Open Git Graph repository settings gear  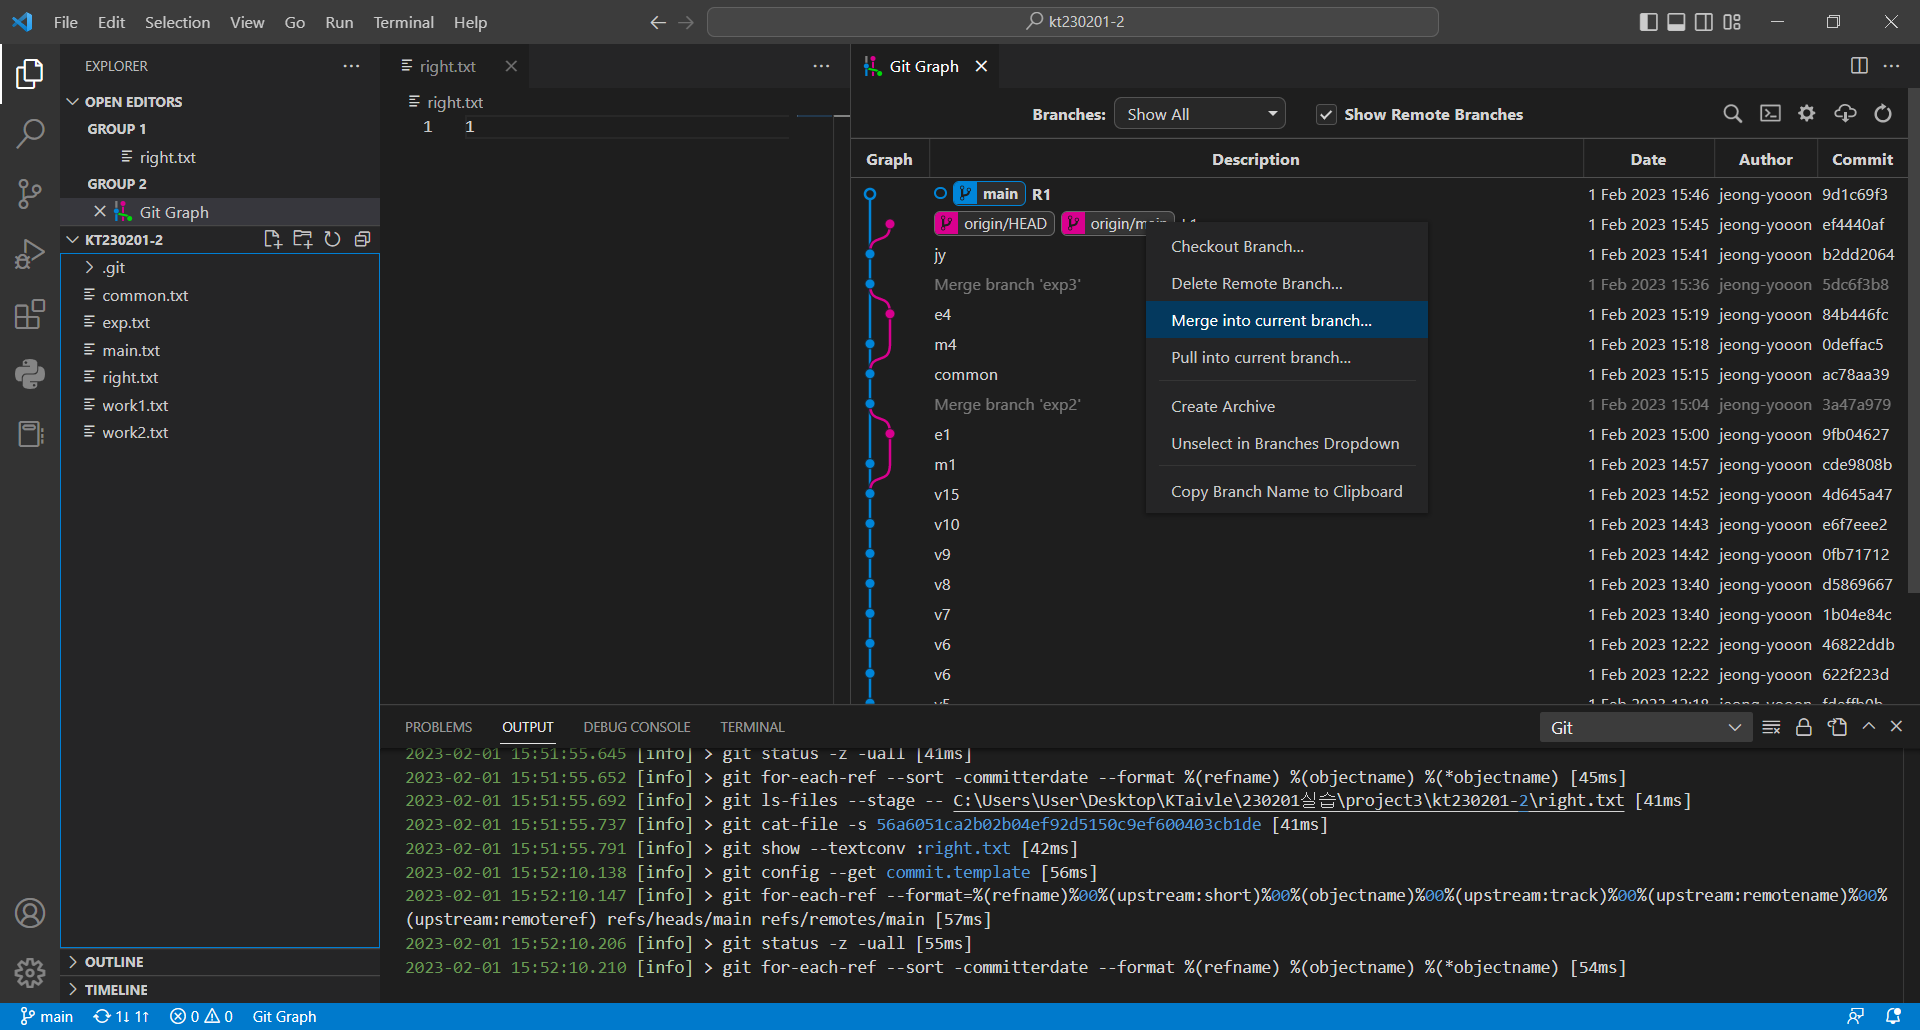tap(1807, 114)
